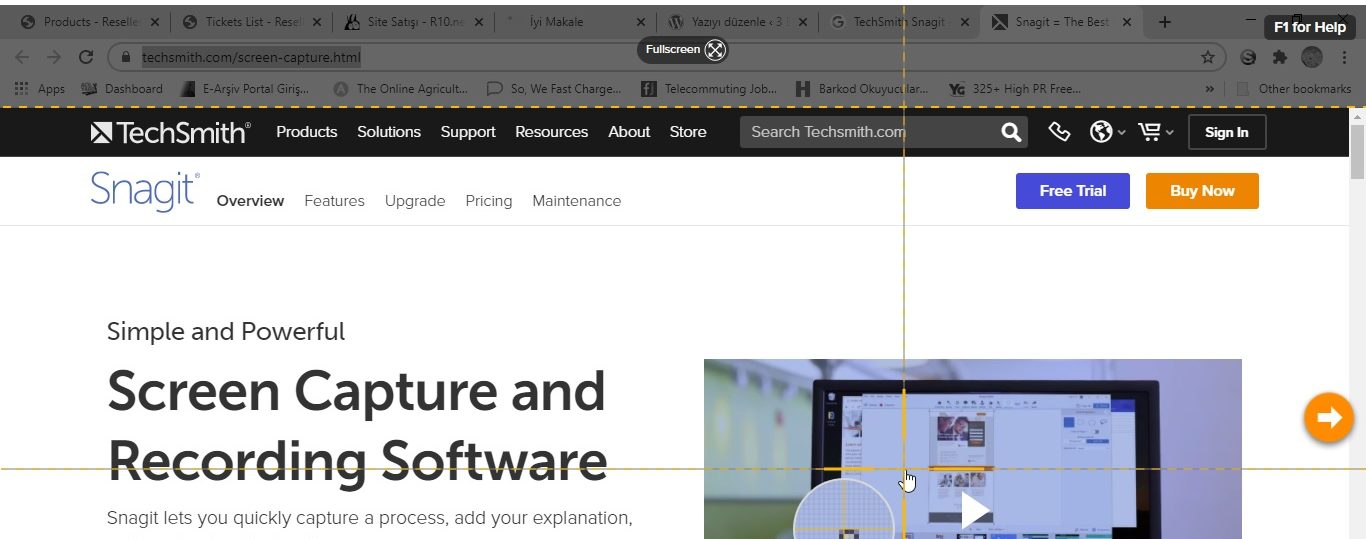1366x539 pixels.
Task: Click the 'Simple and Powerful' heading text
Action: (x=226, y=331)
